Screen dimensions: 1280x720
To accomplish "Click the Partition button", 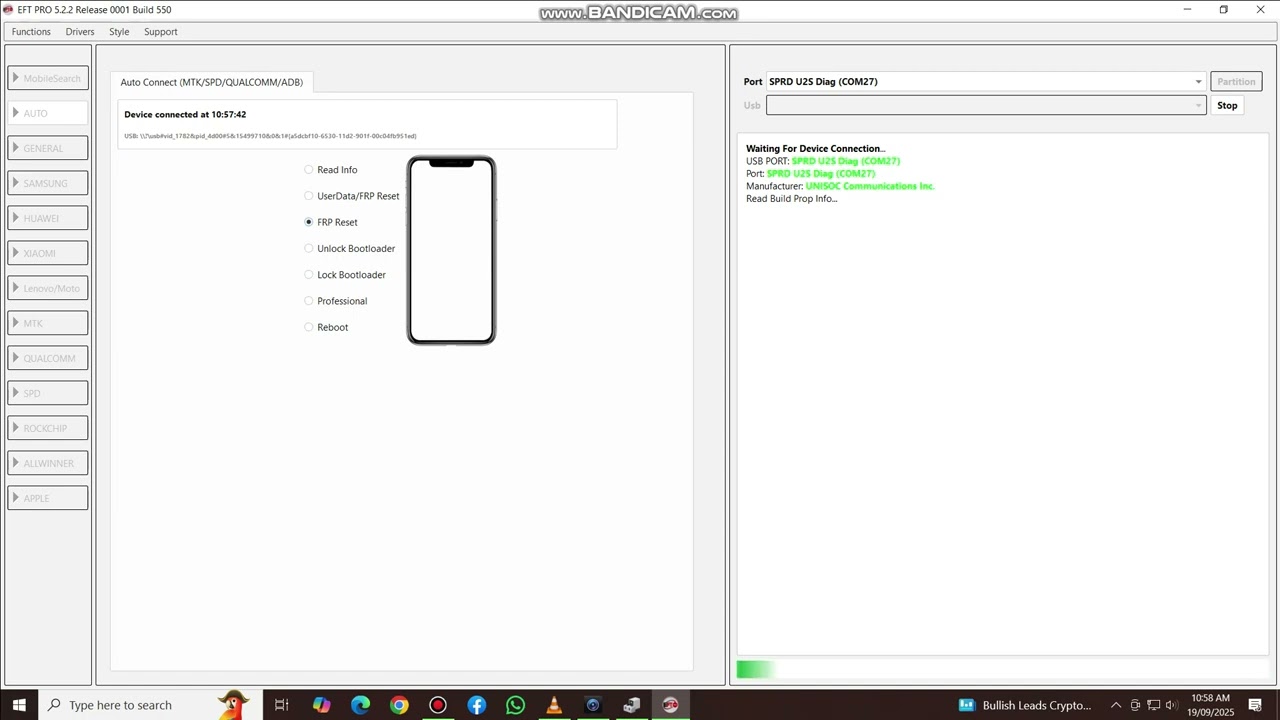I will [1236, 82].
